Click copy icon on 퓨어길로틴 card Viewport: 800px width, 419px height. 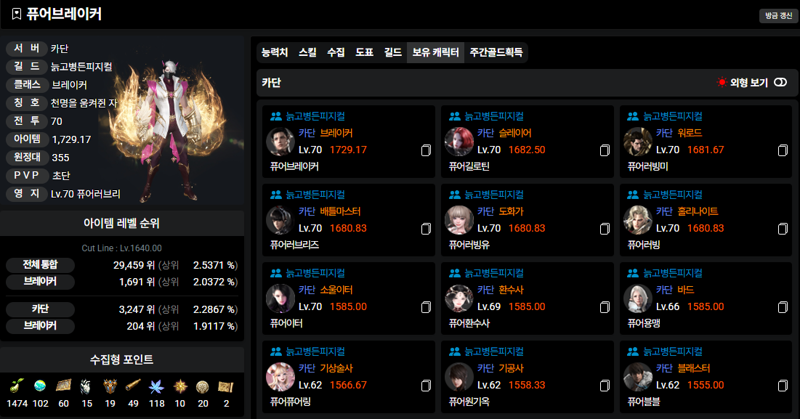click(605, 150)
